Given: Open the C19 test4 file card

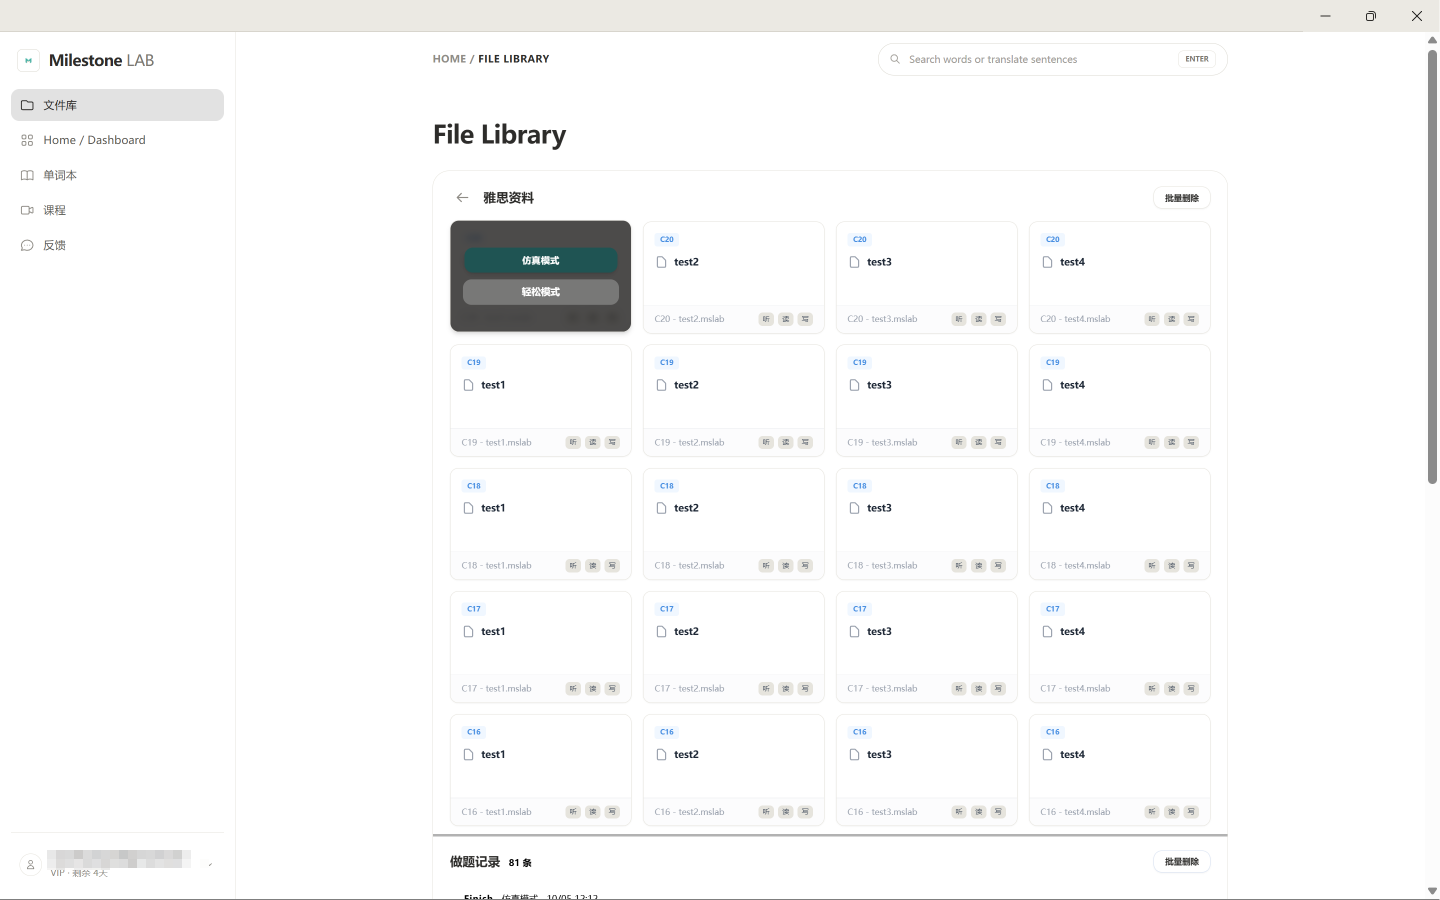Looking at the screenshot, I should point(1120,401).
